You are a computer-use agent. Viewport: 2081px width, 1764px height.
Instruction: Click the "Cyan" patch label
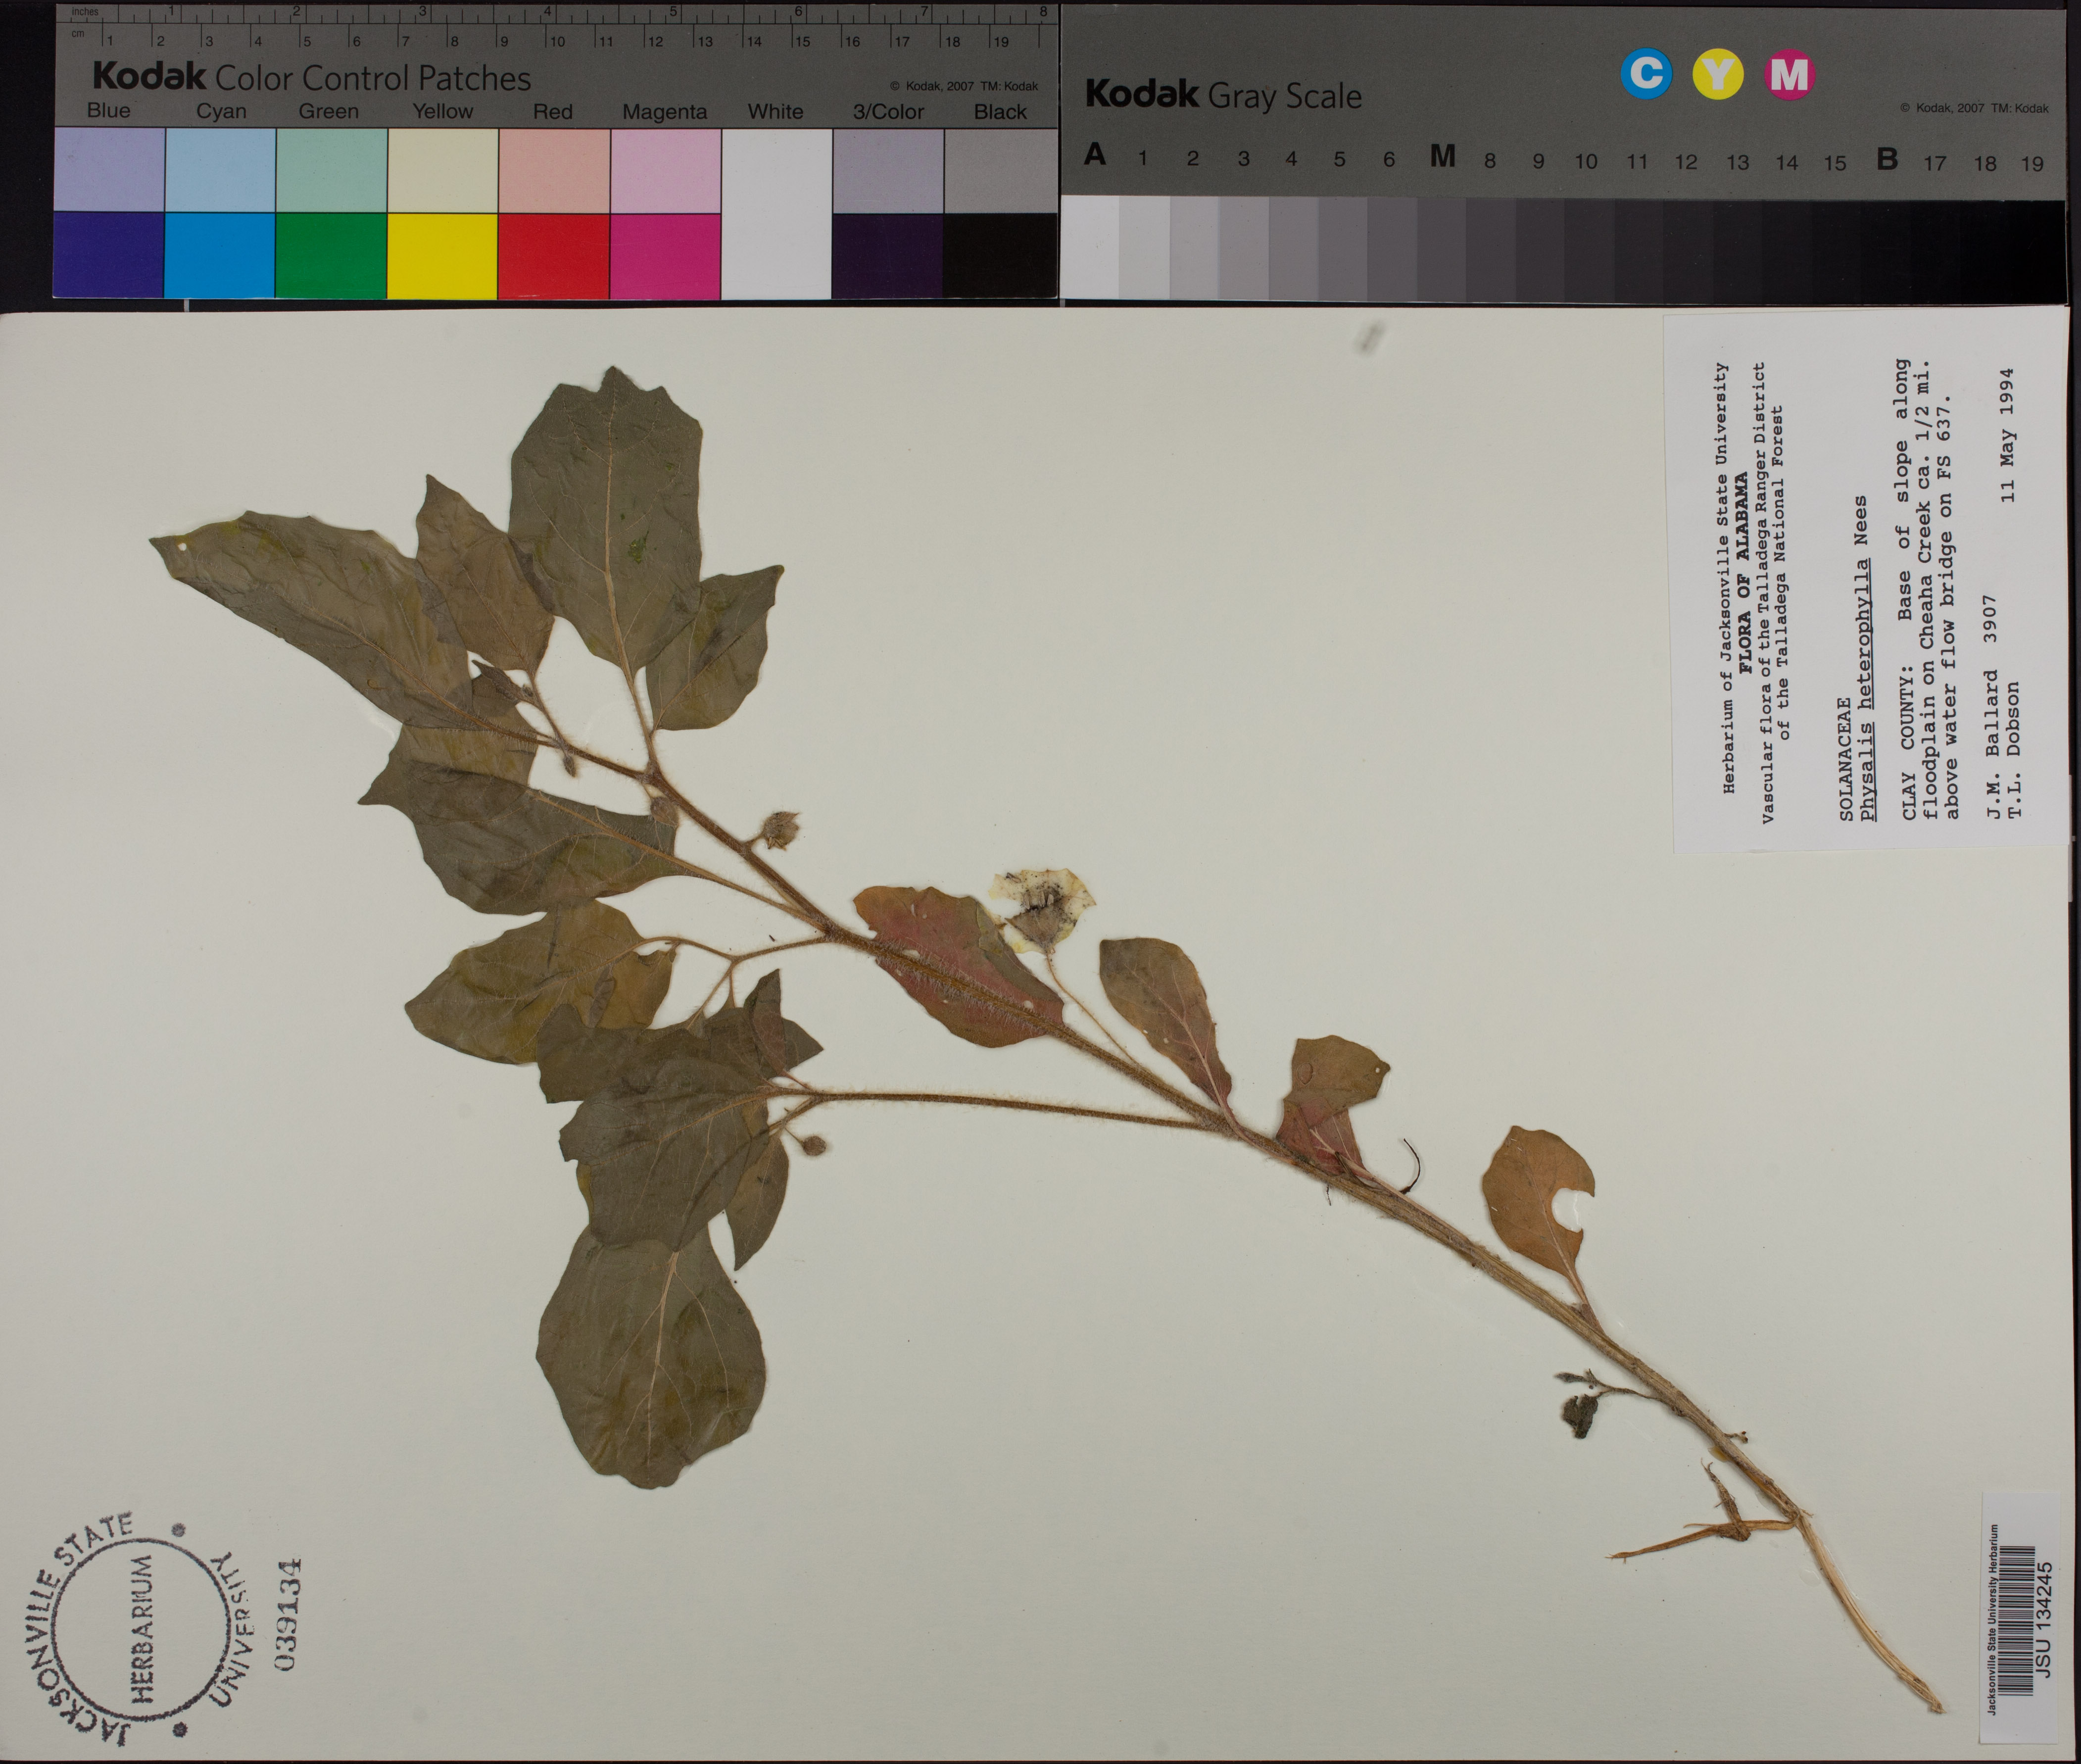(x=221, y=111)
